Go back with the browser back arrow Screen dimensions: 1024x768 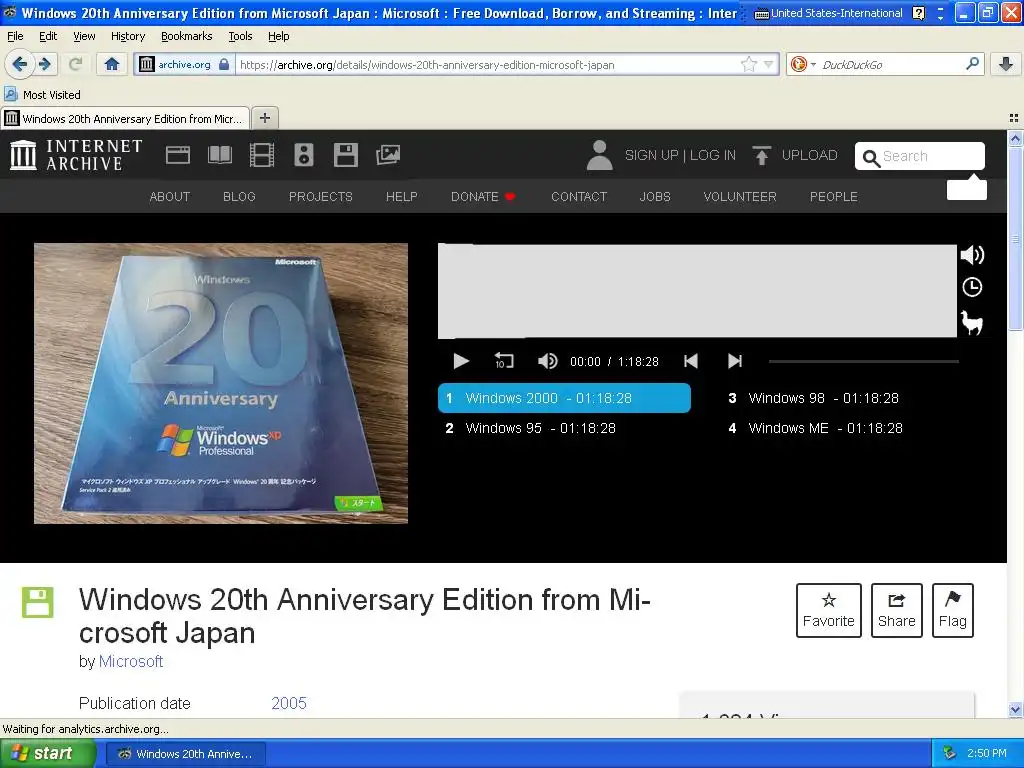pyautogui.click(x=19, y=64)
